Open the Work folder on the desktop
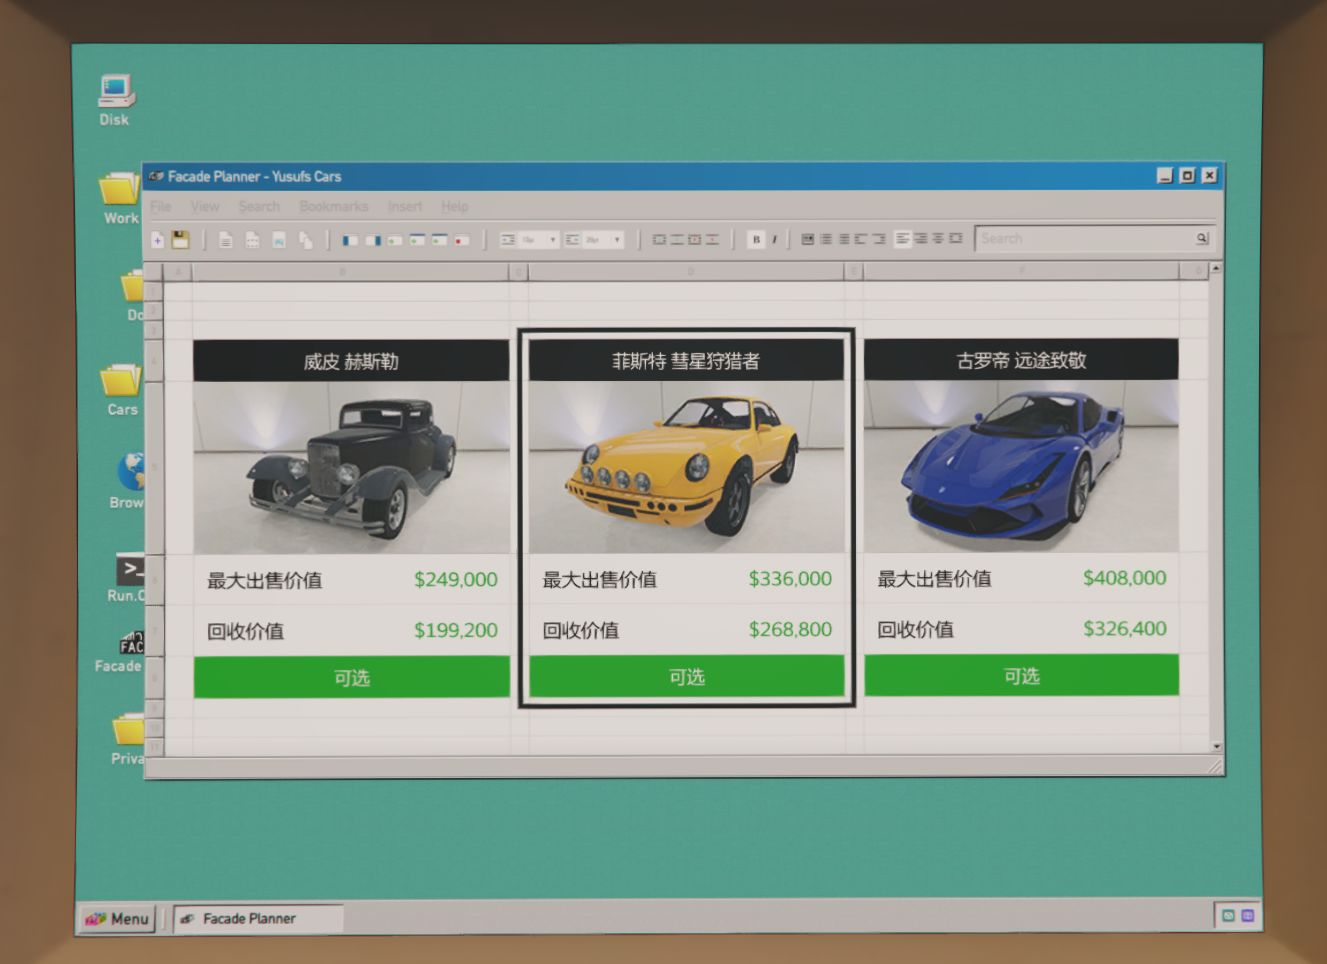 (x=121, y=198)
